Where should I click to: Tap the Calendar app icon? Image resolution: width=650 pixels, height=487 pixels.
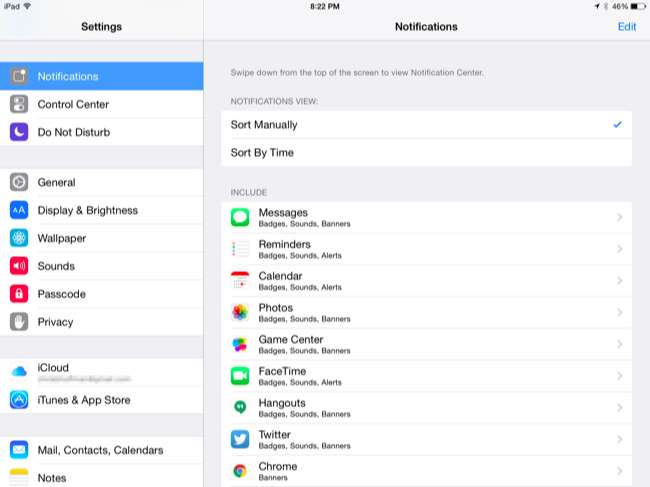click(240, 280)
